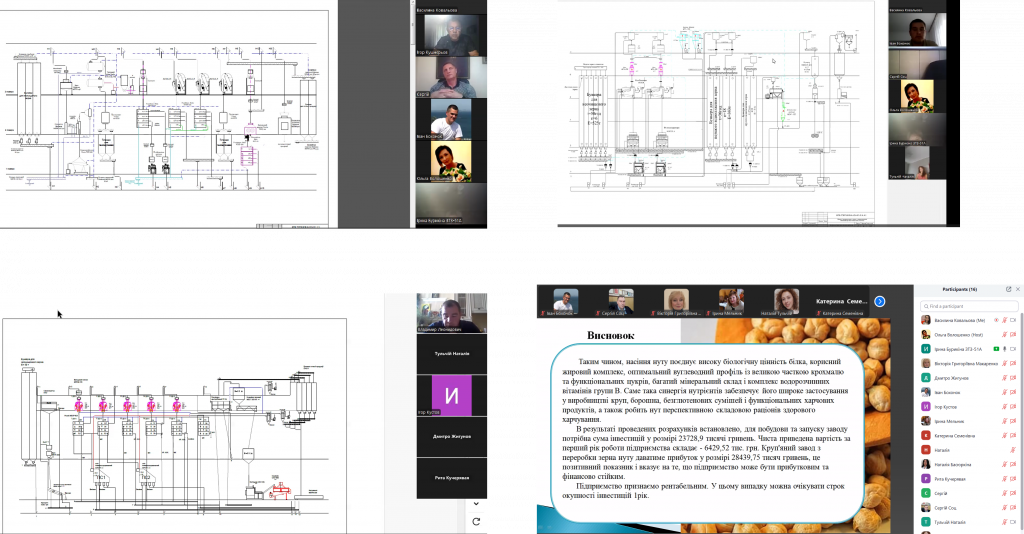Click muted mic icon in Ігор Кустов's list row
The width and height of the screenshot is (1024, 534).
point(1004,407)
